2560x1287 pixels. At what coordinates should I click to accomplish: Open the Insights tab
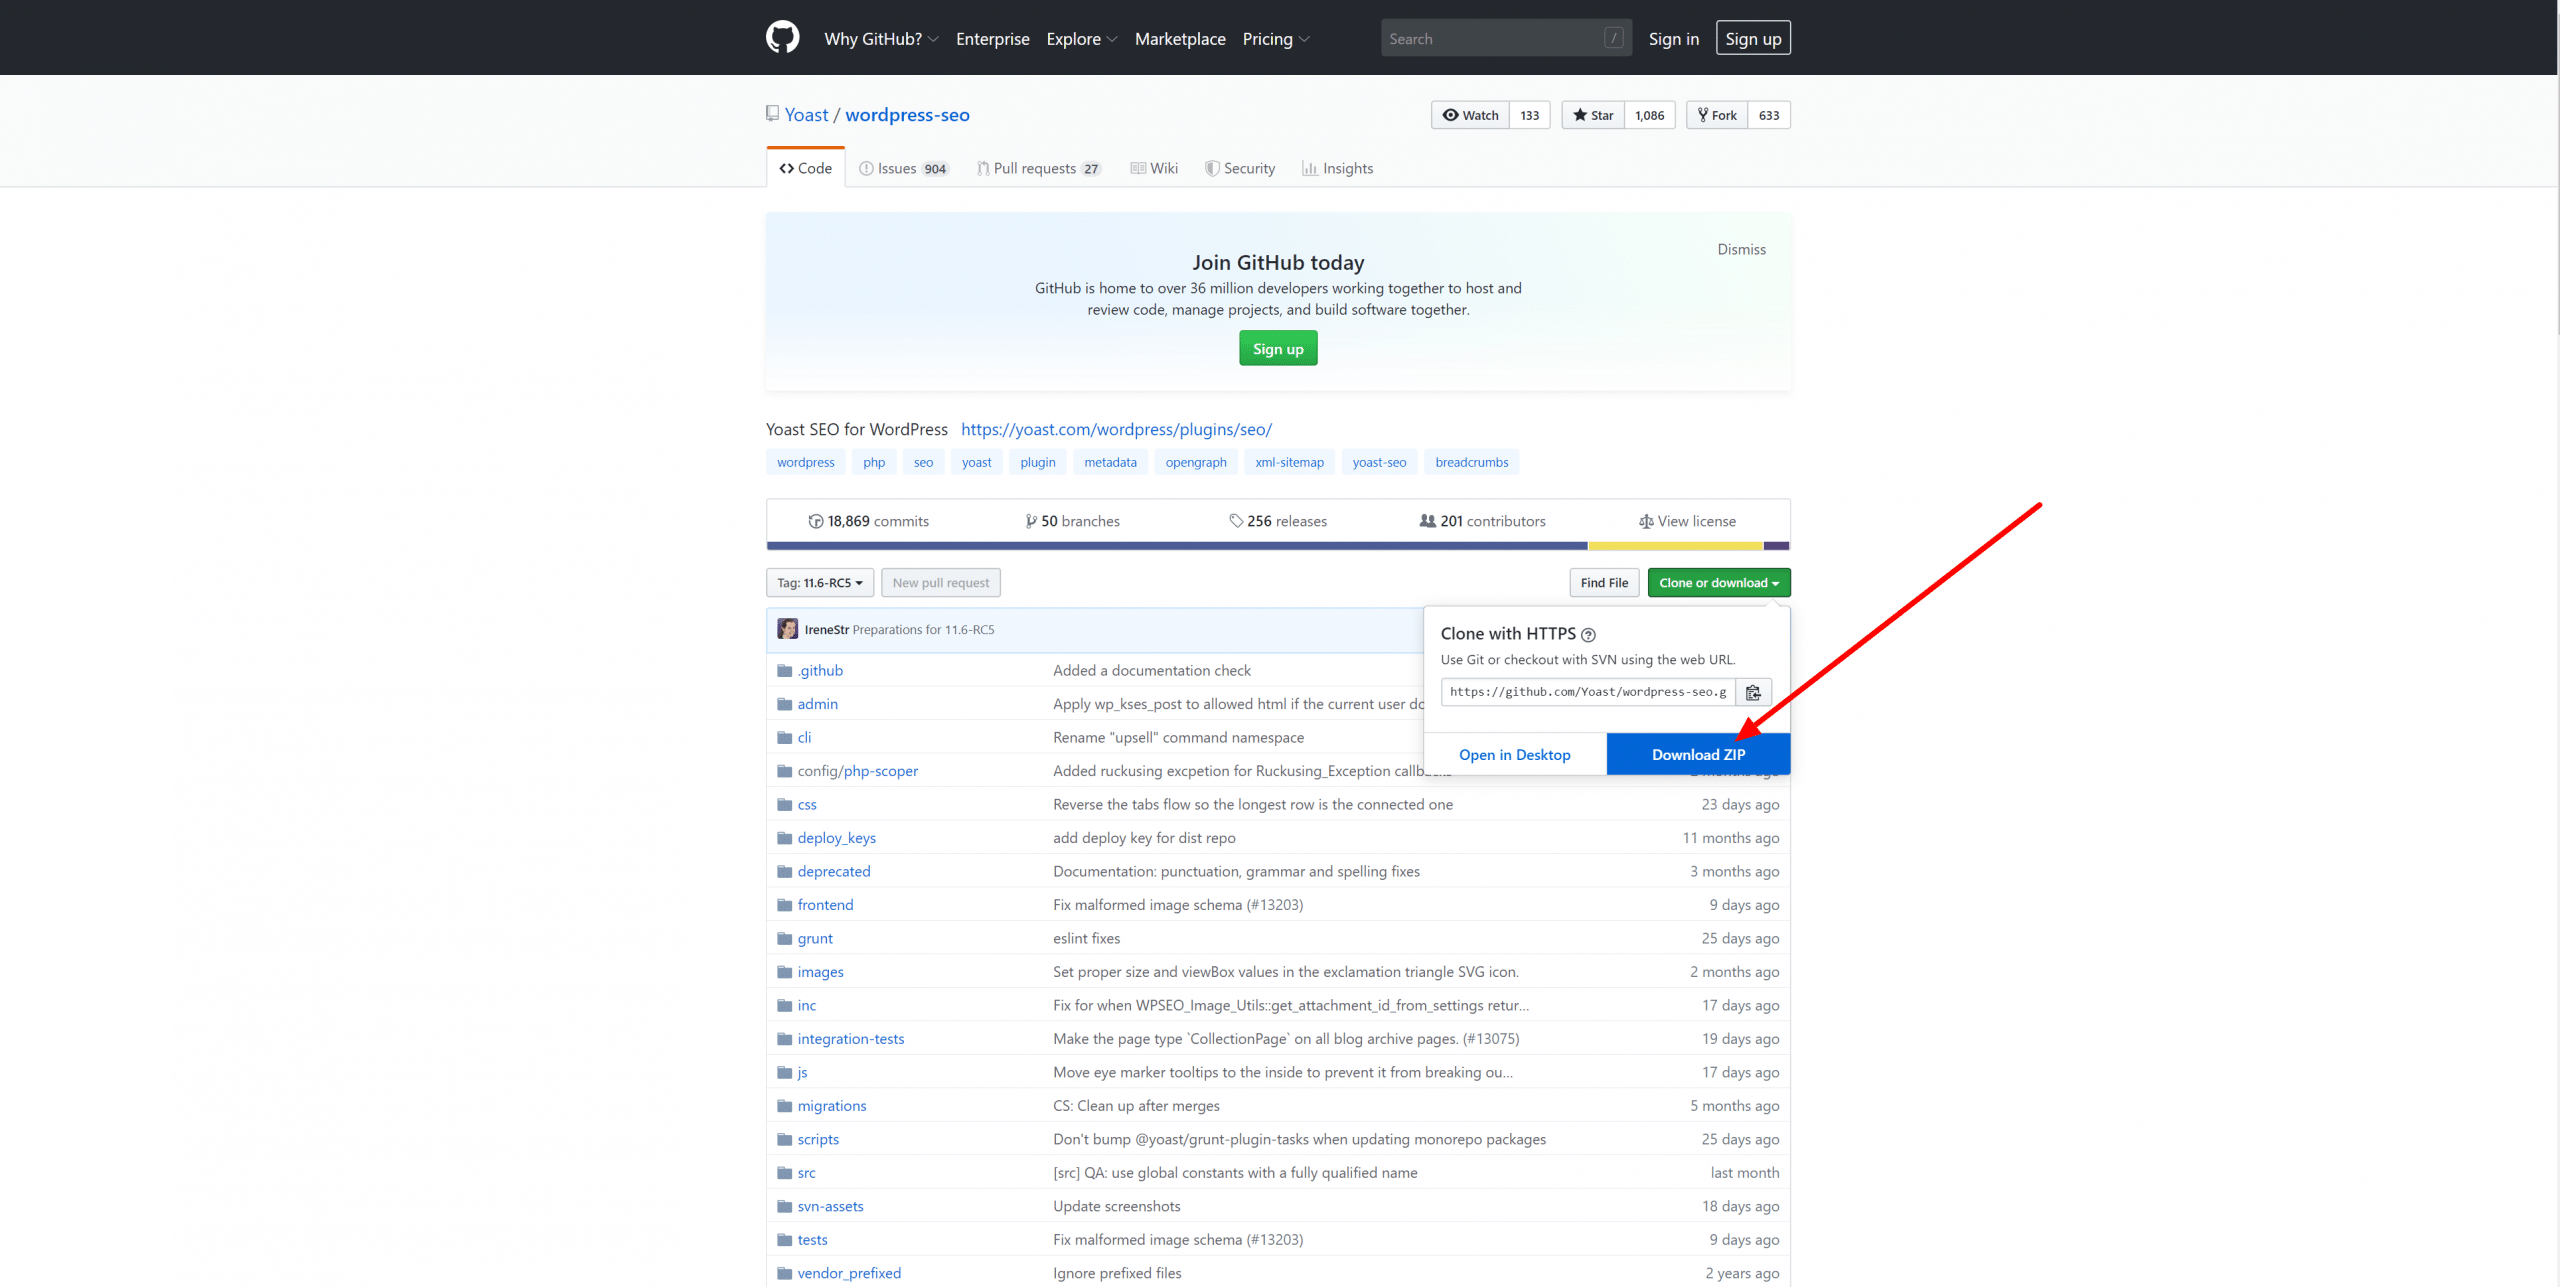(1338, 168)
